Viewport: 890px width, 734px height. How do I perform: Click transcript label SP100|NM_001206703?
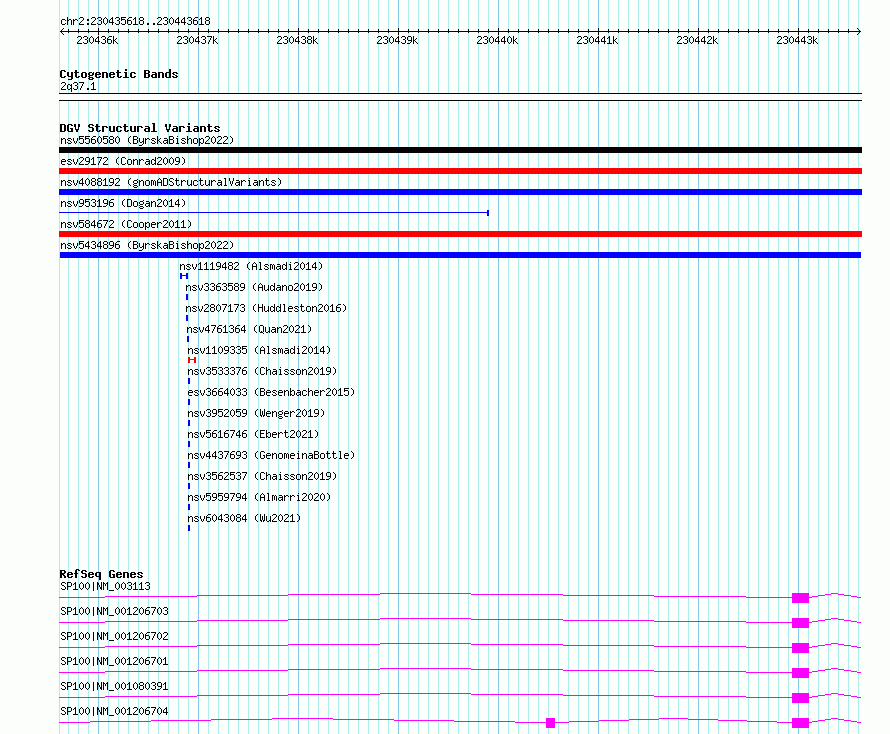(114, 611)
